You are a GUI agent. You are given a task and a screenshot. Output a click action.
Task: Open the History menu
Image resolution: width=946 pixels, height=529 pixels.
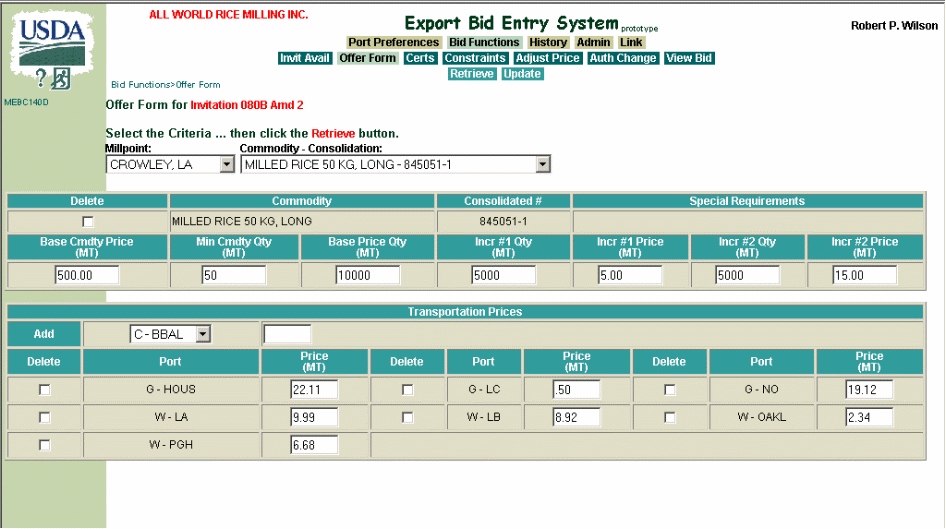548,42
